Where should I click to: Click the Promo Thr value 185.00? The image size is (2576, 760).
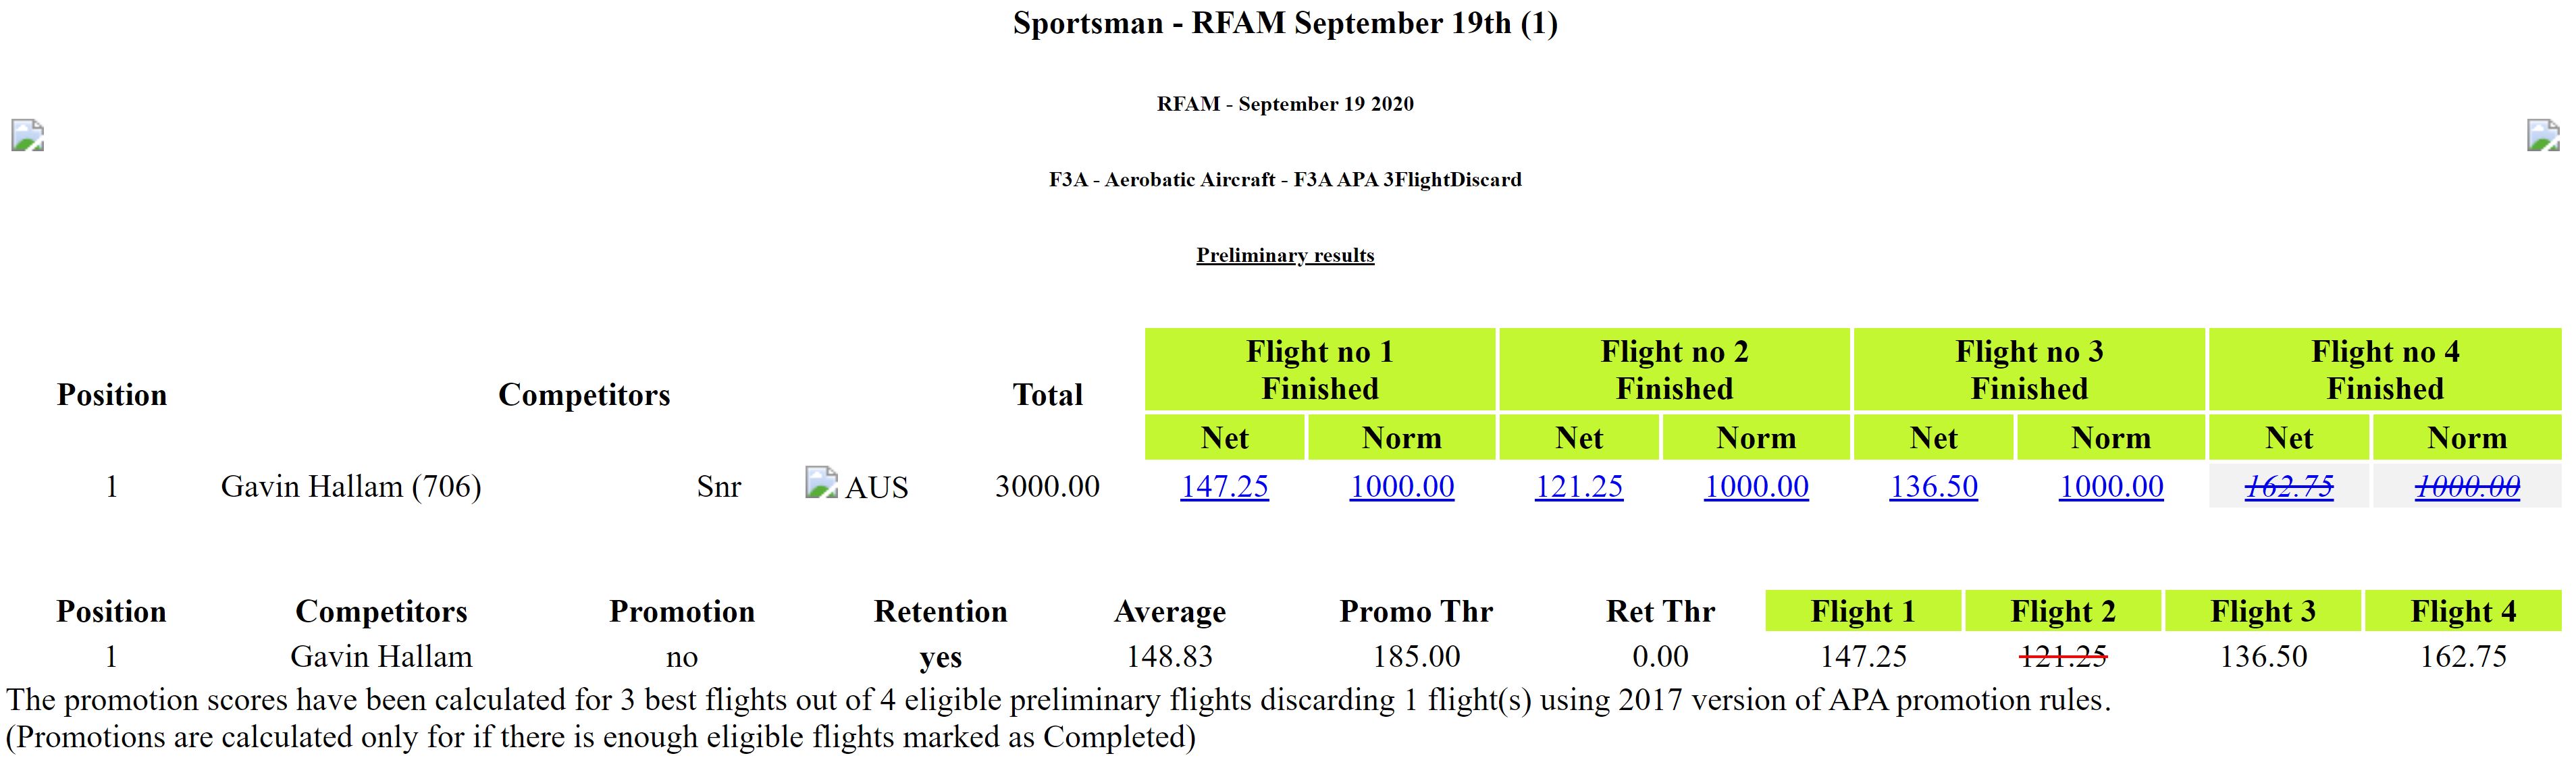pyautogui.click(x=1416, y=656)
